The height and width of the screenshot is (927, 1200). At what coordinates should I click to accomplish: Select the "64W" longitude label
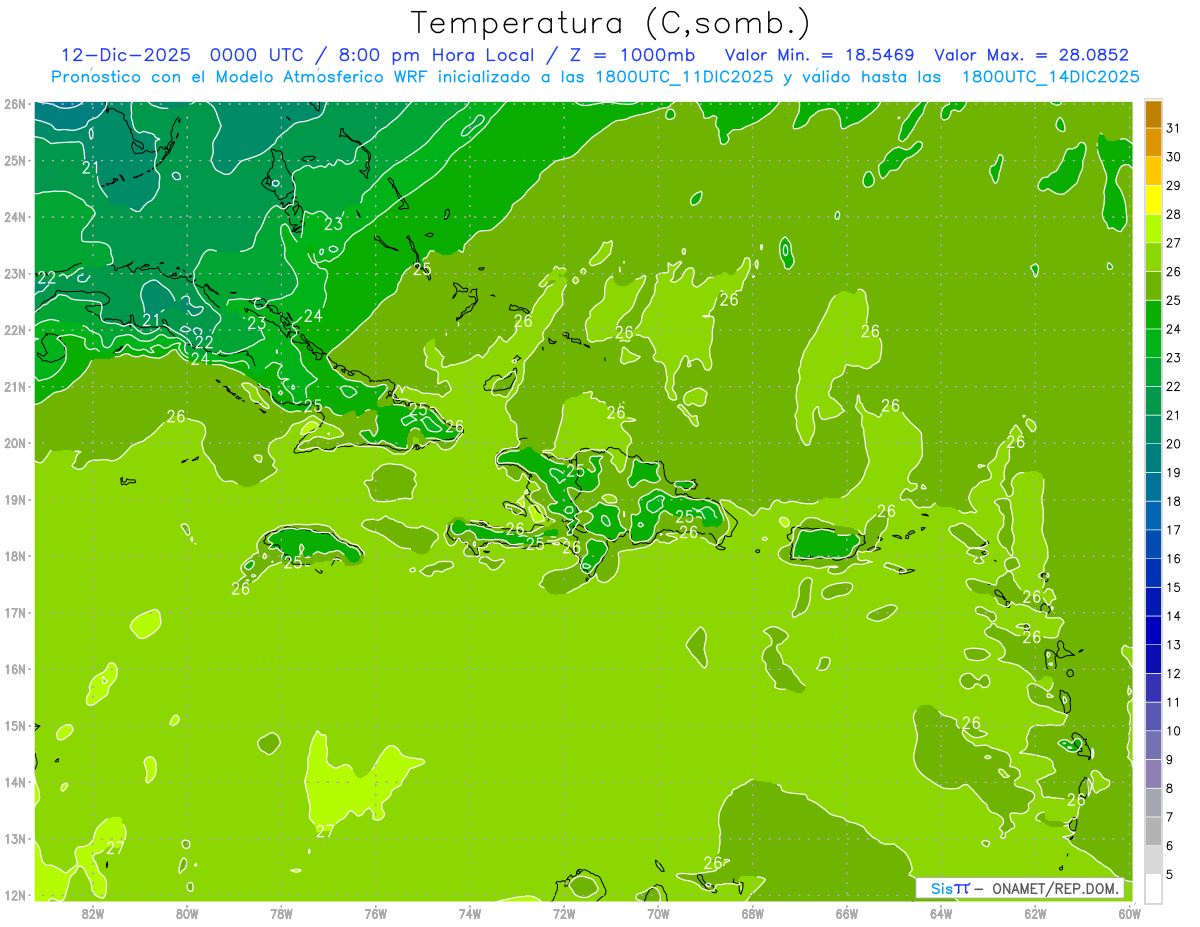941,913
